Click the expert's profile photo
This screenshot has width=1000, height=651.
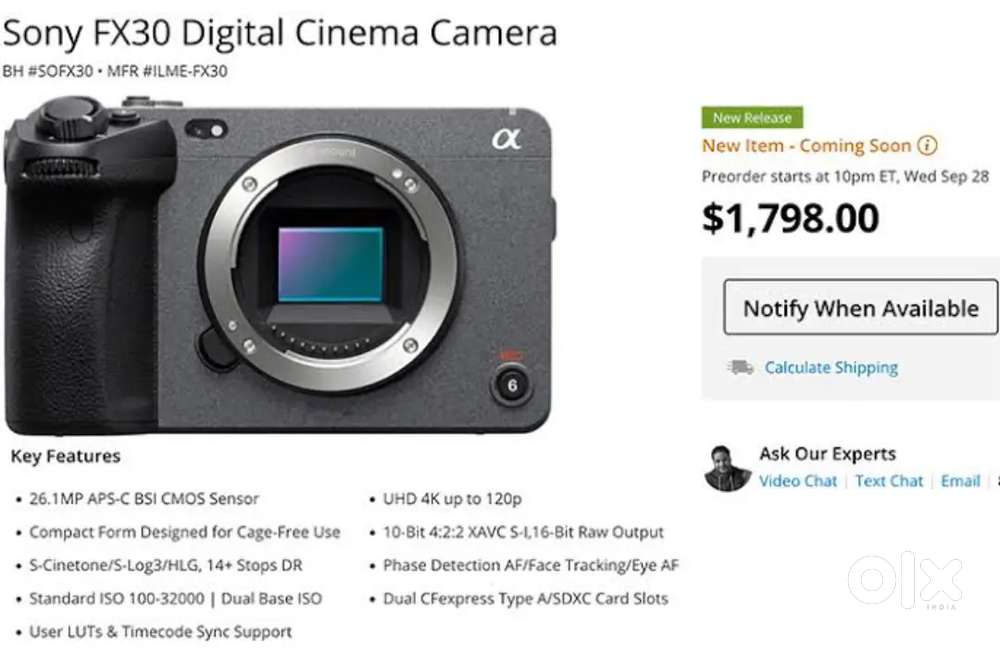click(x=724, y=466)
